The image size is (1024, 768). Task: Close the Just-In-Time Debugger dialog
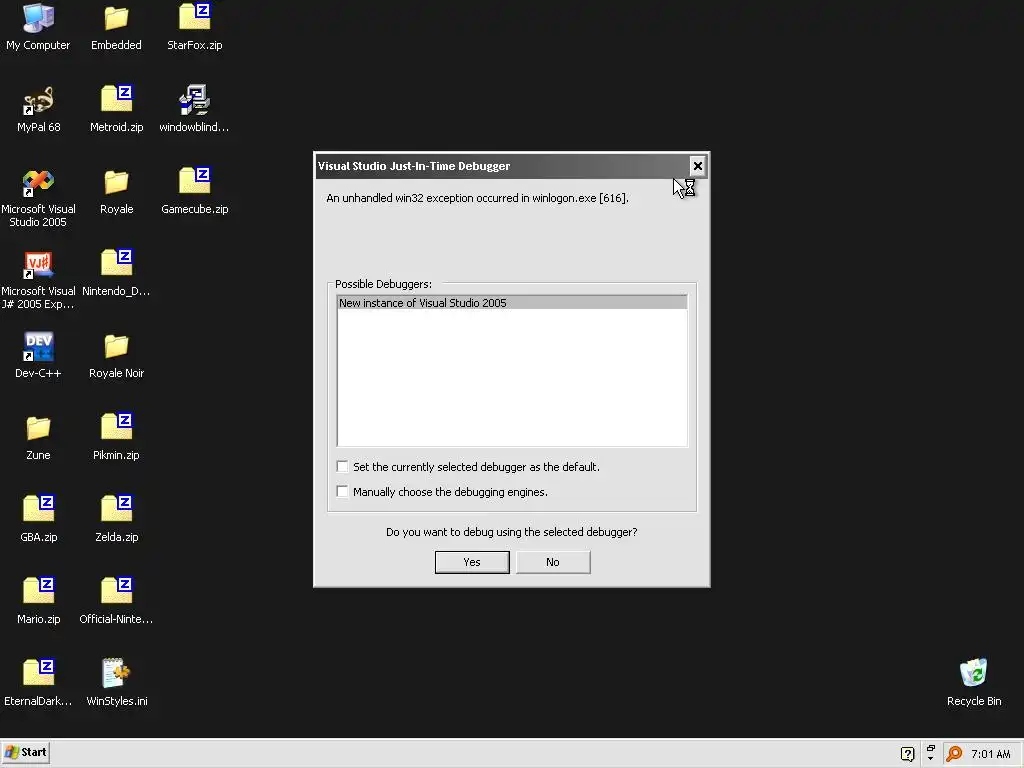697,166
